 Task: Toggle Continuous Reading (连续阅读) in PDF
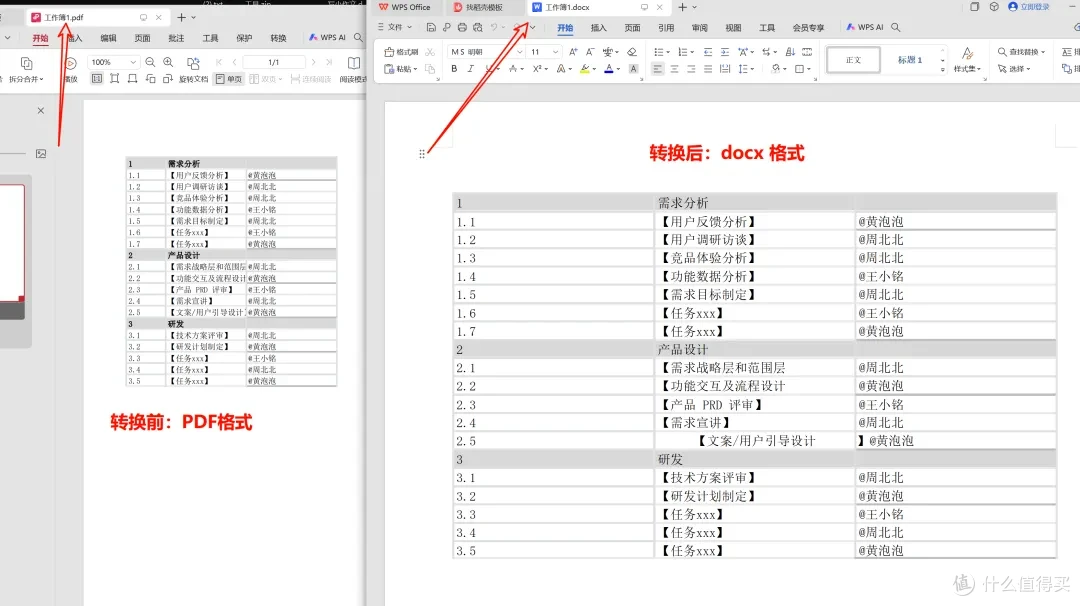coord(311,79)
